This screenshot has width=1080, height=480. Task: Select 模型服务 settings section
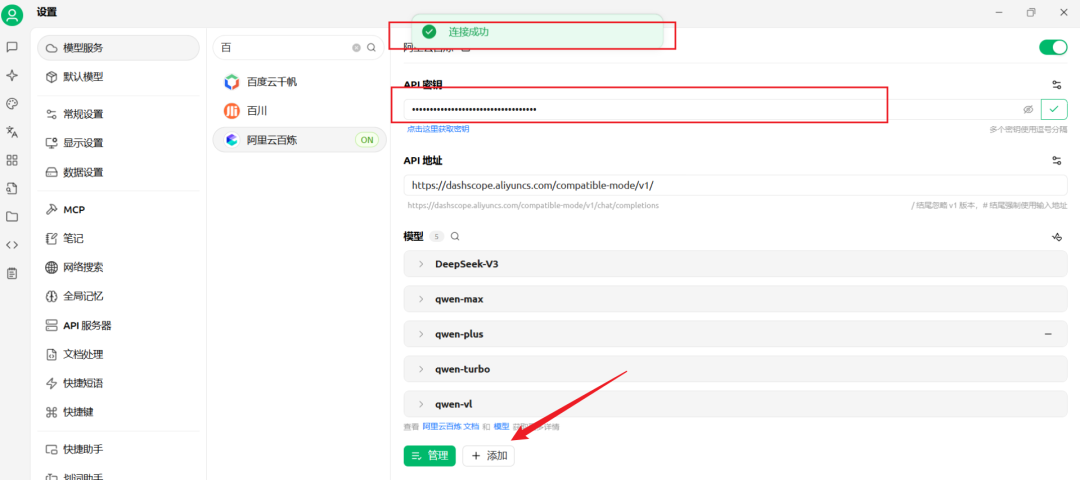(x=118, y=48)
